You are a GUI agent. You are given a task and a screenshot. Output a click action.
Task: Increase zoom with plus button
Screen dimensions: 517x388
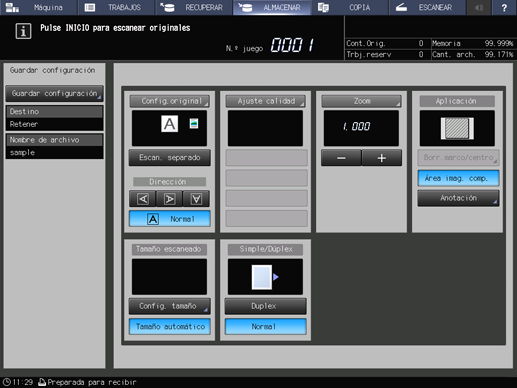coord(382,158)
